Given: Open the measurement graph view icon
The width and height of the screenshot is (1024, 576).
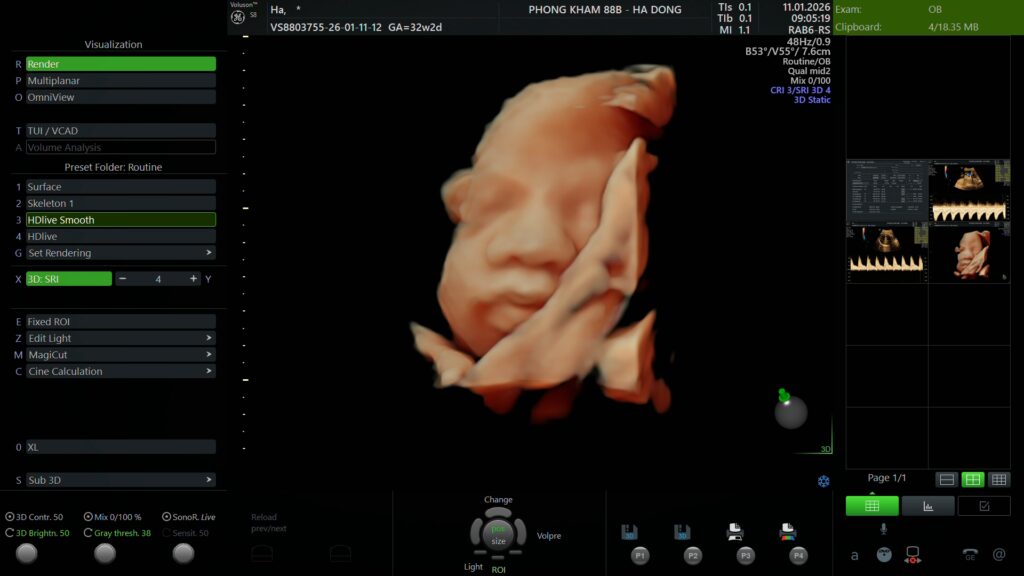Looking at the screenshot, I should (927, 506).
